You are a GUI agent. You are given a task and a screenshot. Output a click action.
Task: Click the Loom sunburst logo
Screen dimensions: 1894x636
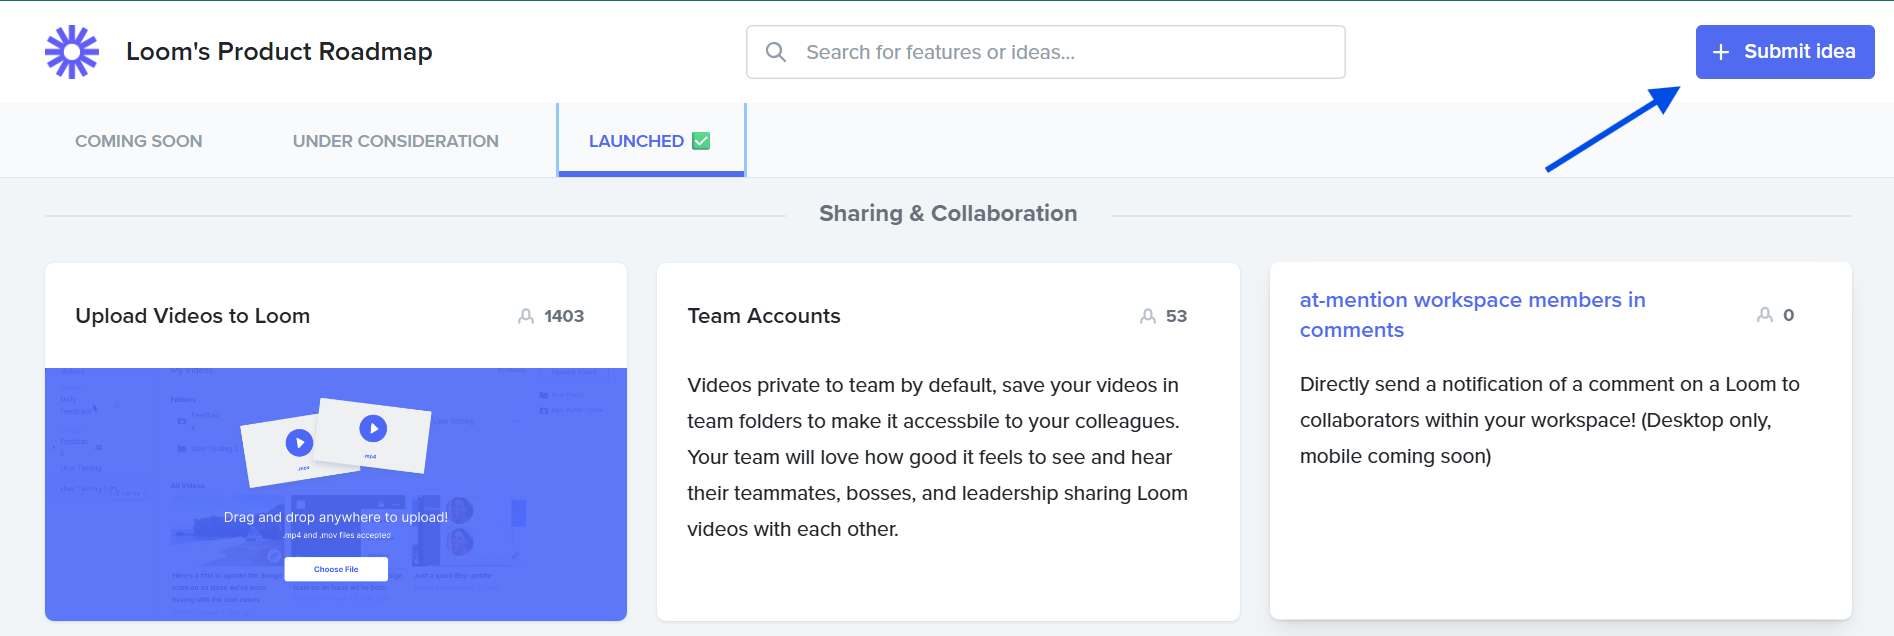[x=72, y=52]
